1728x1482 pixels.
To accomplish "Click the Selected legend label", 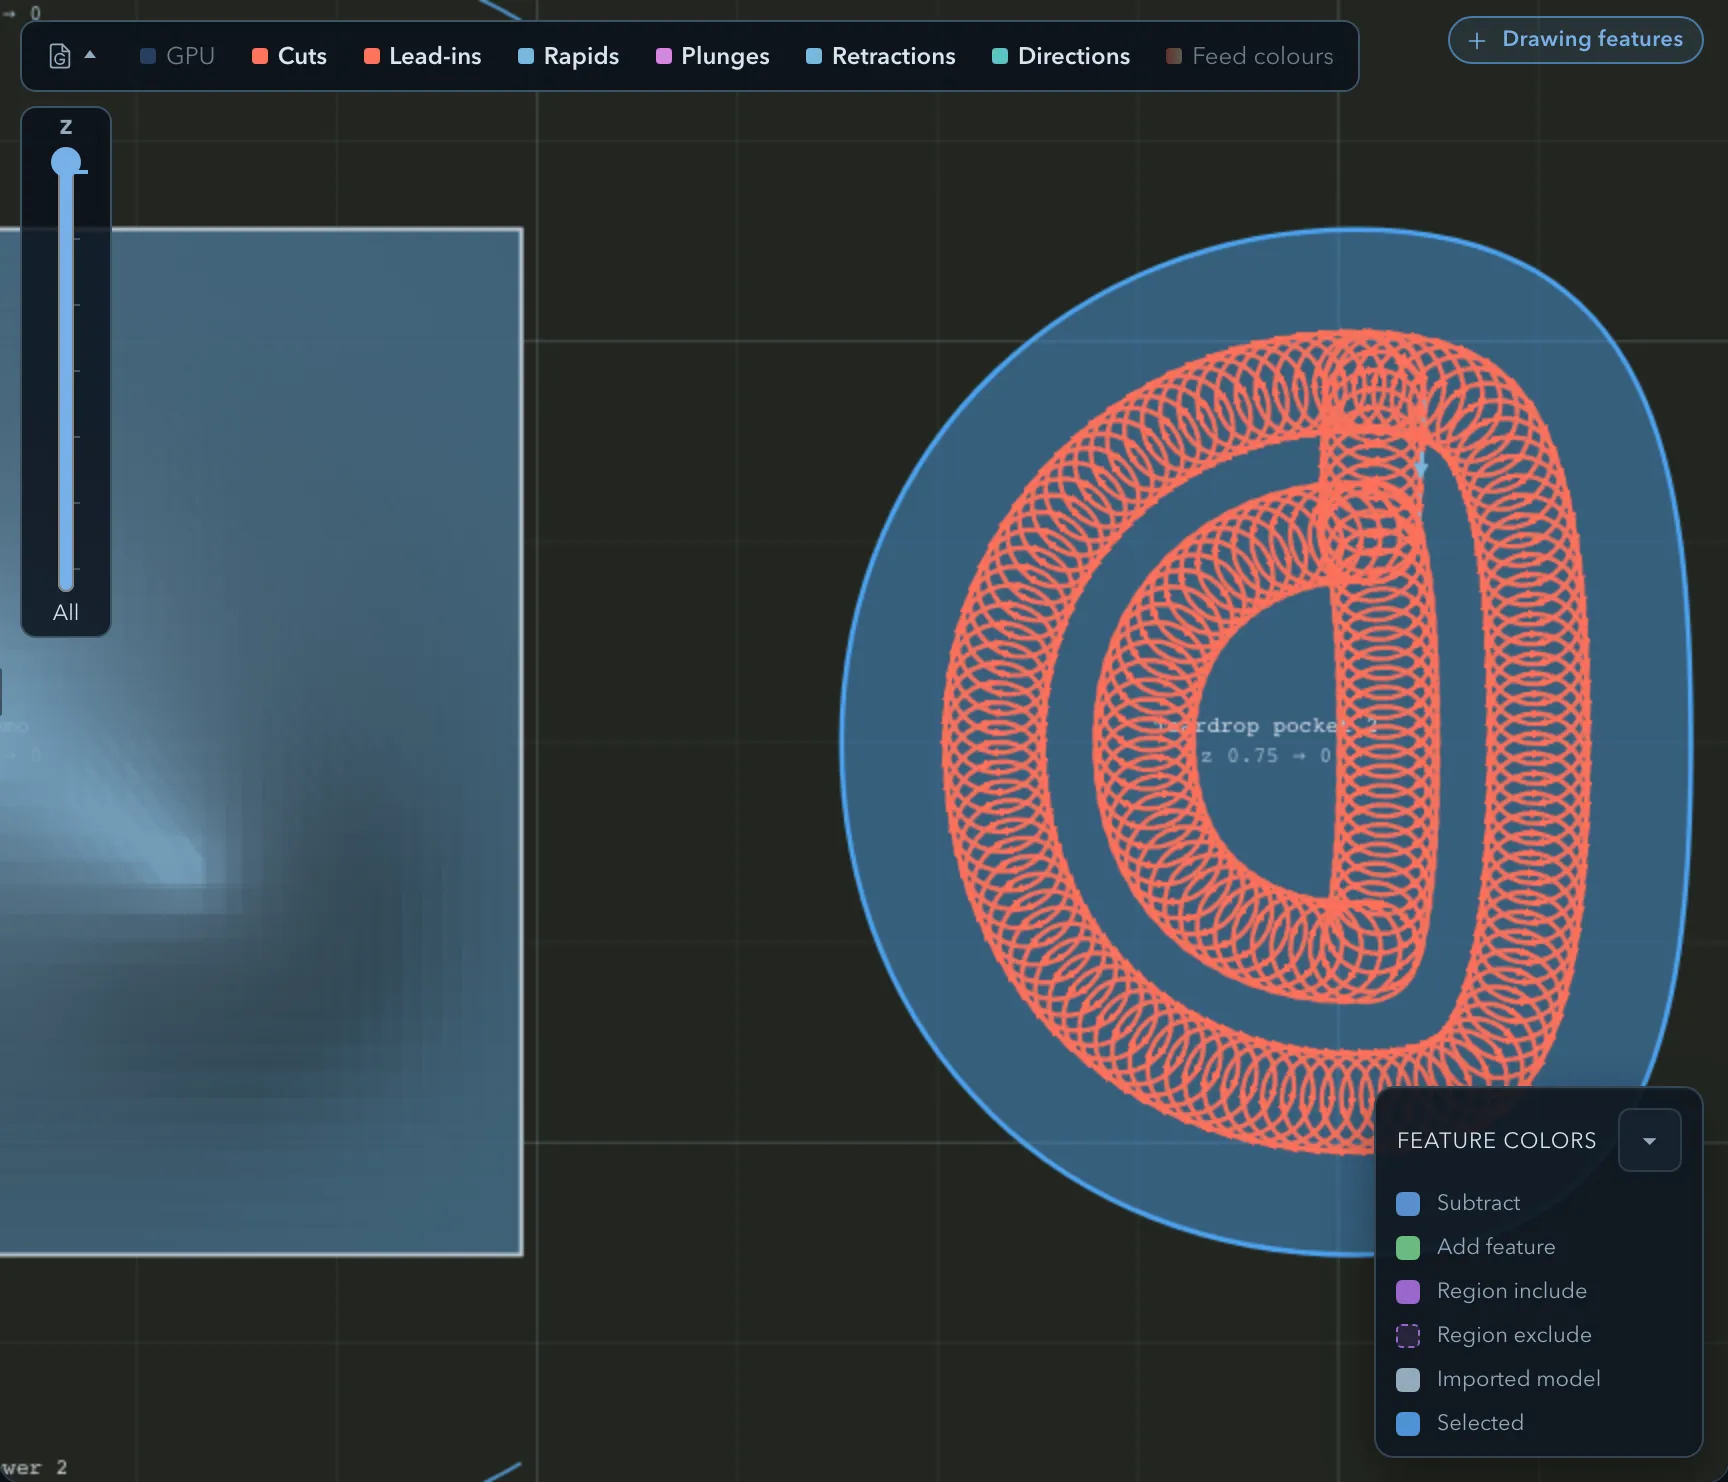I will 1480,1423.
